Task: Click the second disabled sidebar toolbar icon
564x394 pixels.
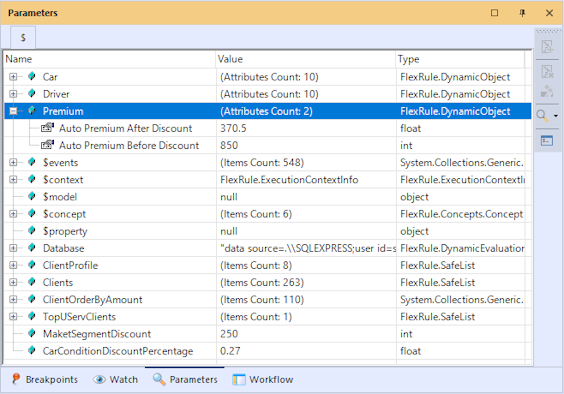Action: click(x=547, y=71)
